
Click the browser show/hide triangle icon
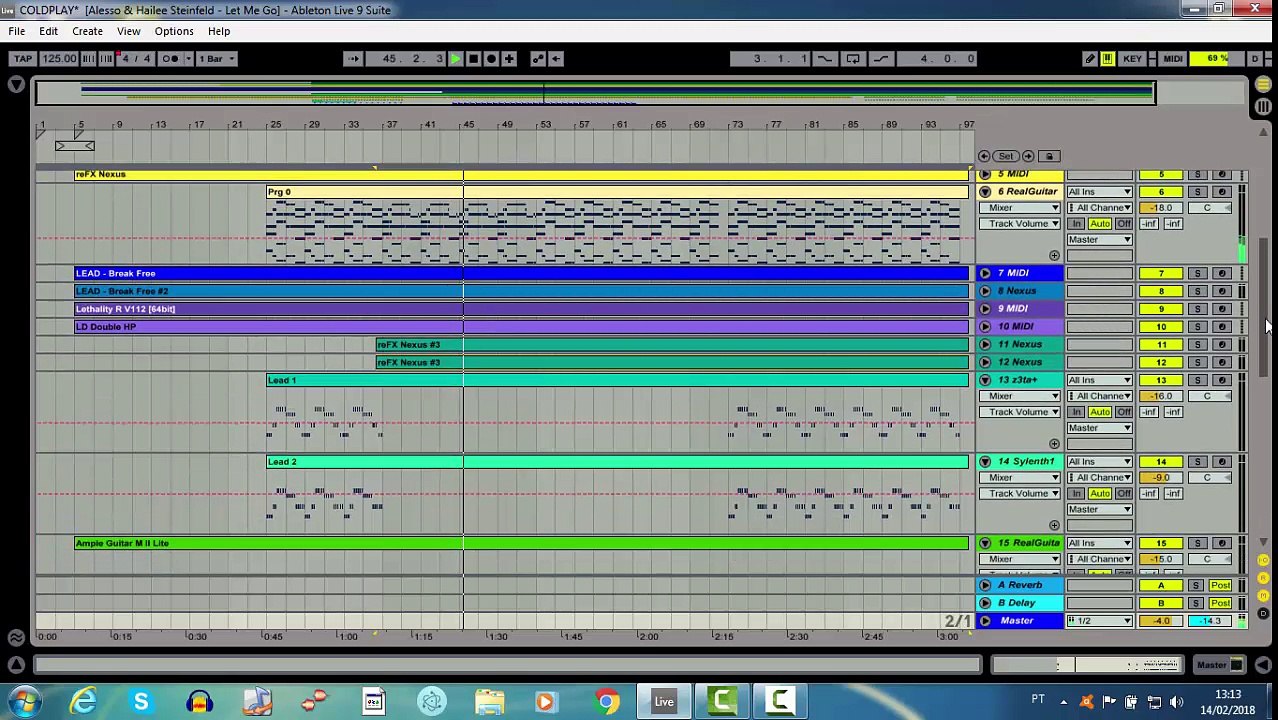click(x=16, y=86)
